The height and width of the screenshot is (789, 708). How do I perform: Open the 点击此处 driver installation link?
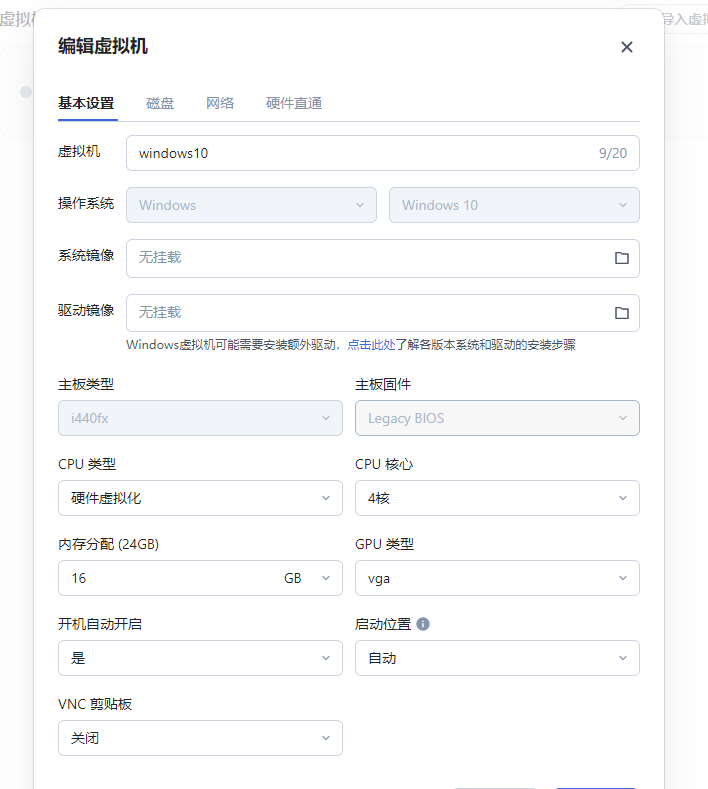[370, 345]
